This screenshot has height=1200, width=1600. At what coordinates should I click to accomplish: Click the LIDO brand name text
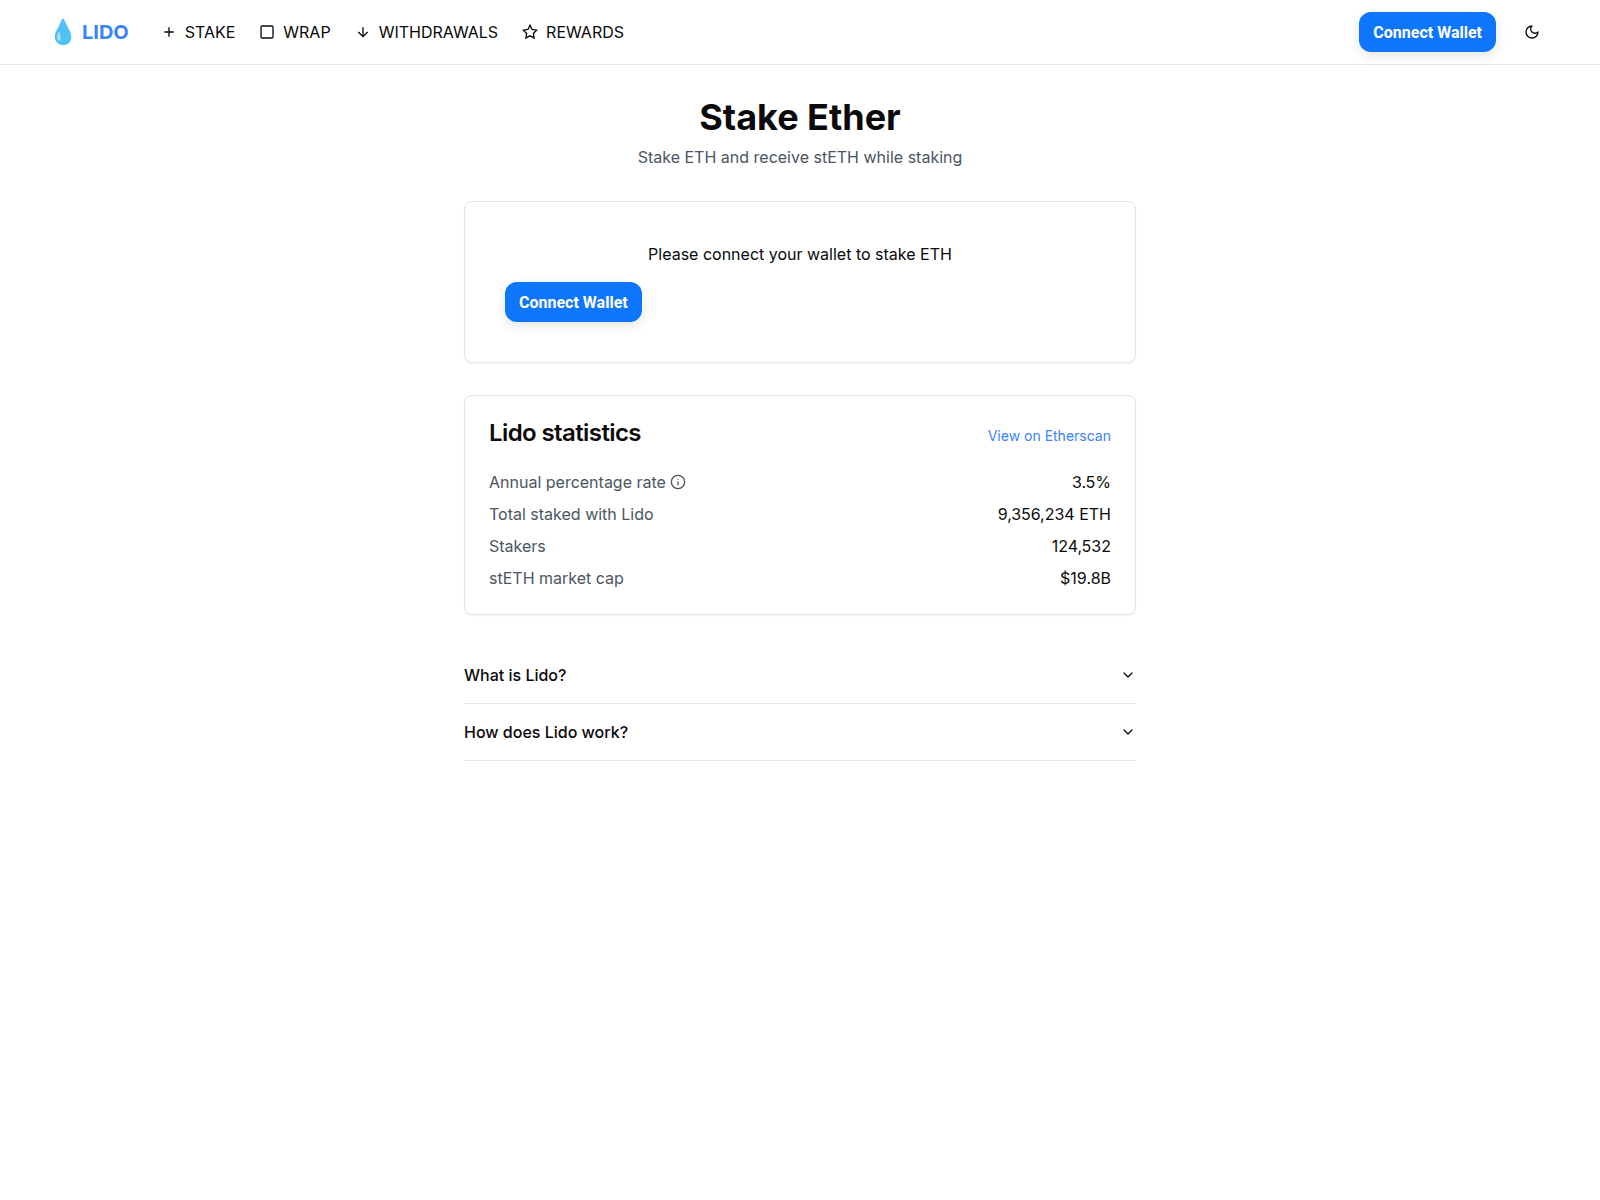[x=105, y=32]
